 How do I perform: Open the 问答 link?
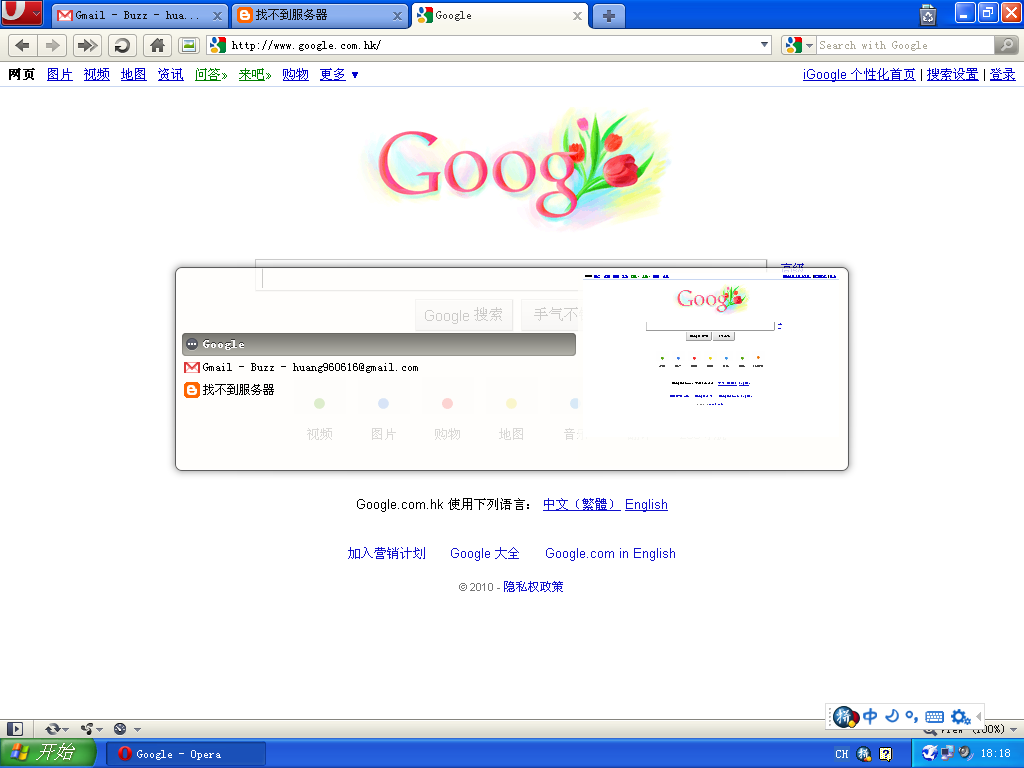coord(211,74)
